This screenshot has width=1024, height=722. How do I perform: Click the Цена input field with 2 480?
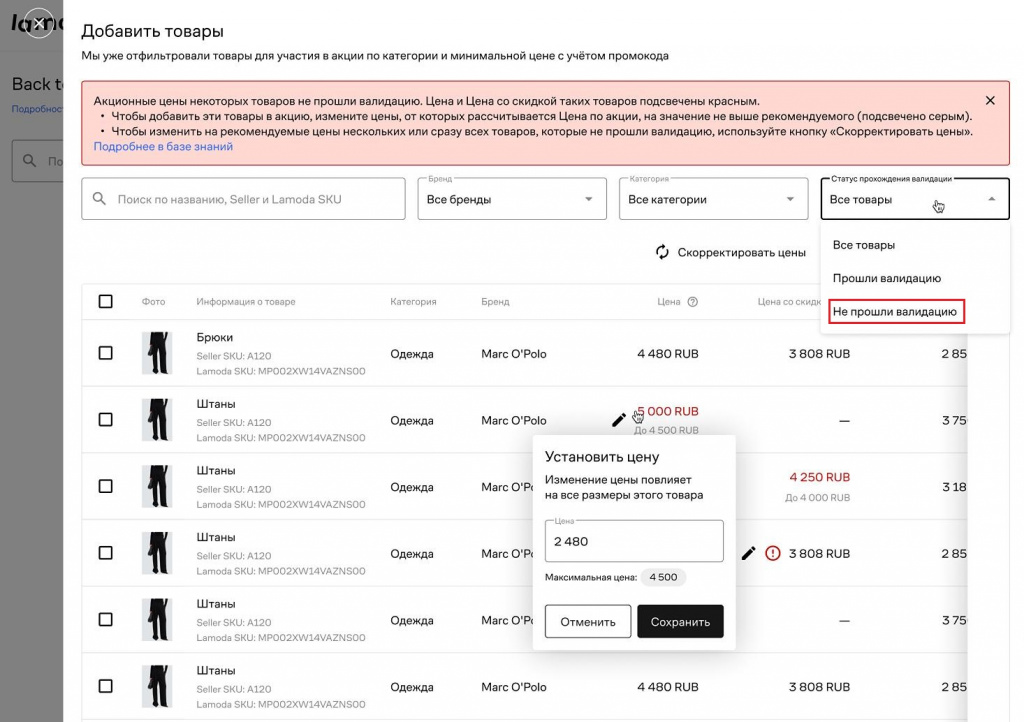click(633, 541)
